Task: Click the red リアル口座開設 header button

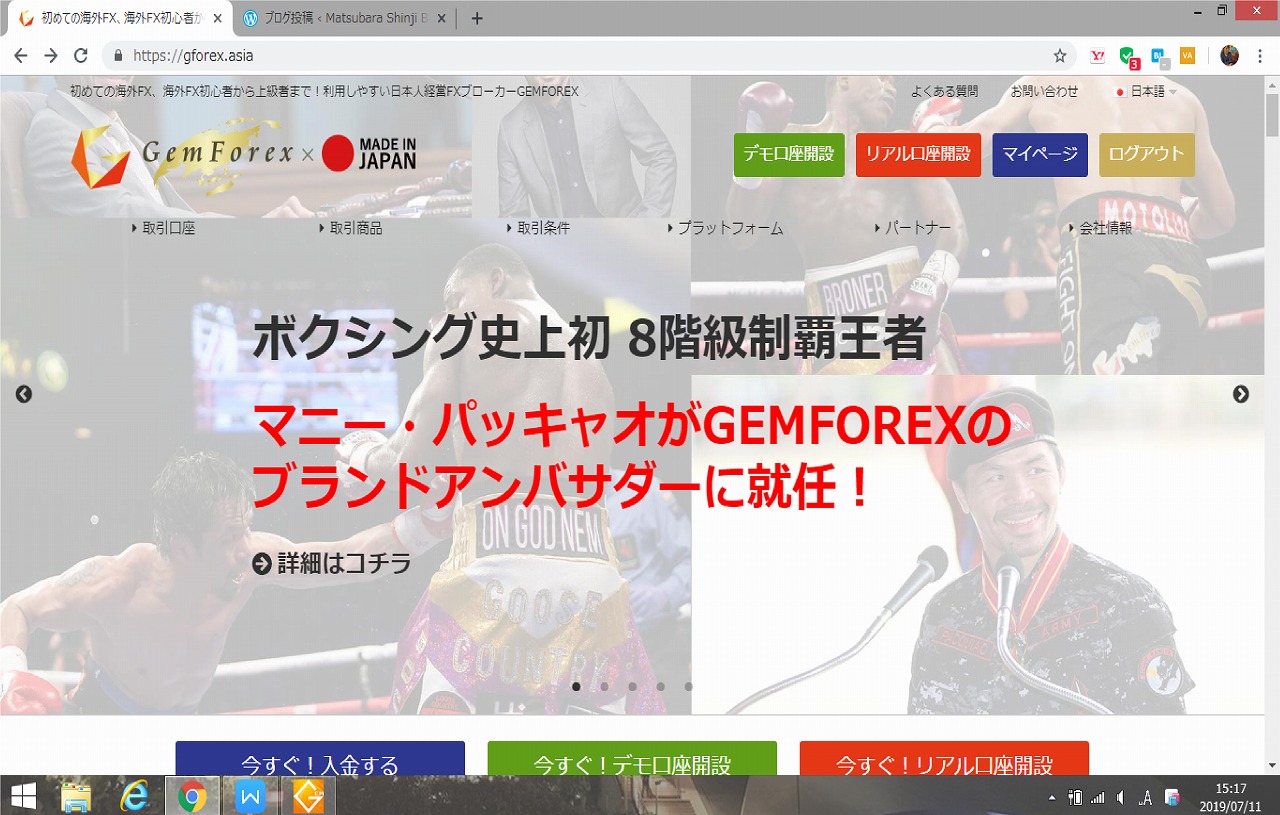Action: coord(918,155)
